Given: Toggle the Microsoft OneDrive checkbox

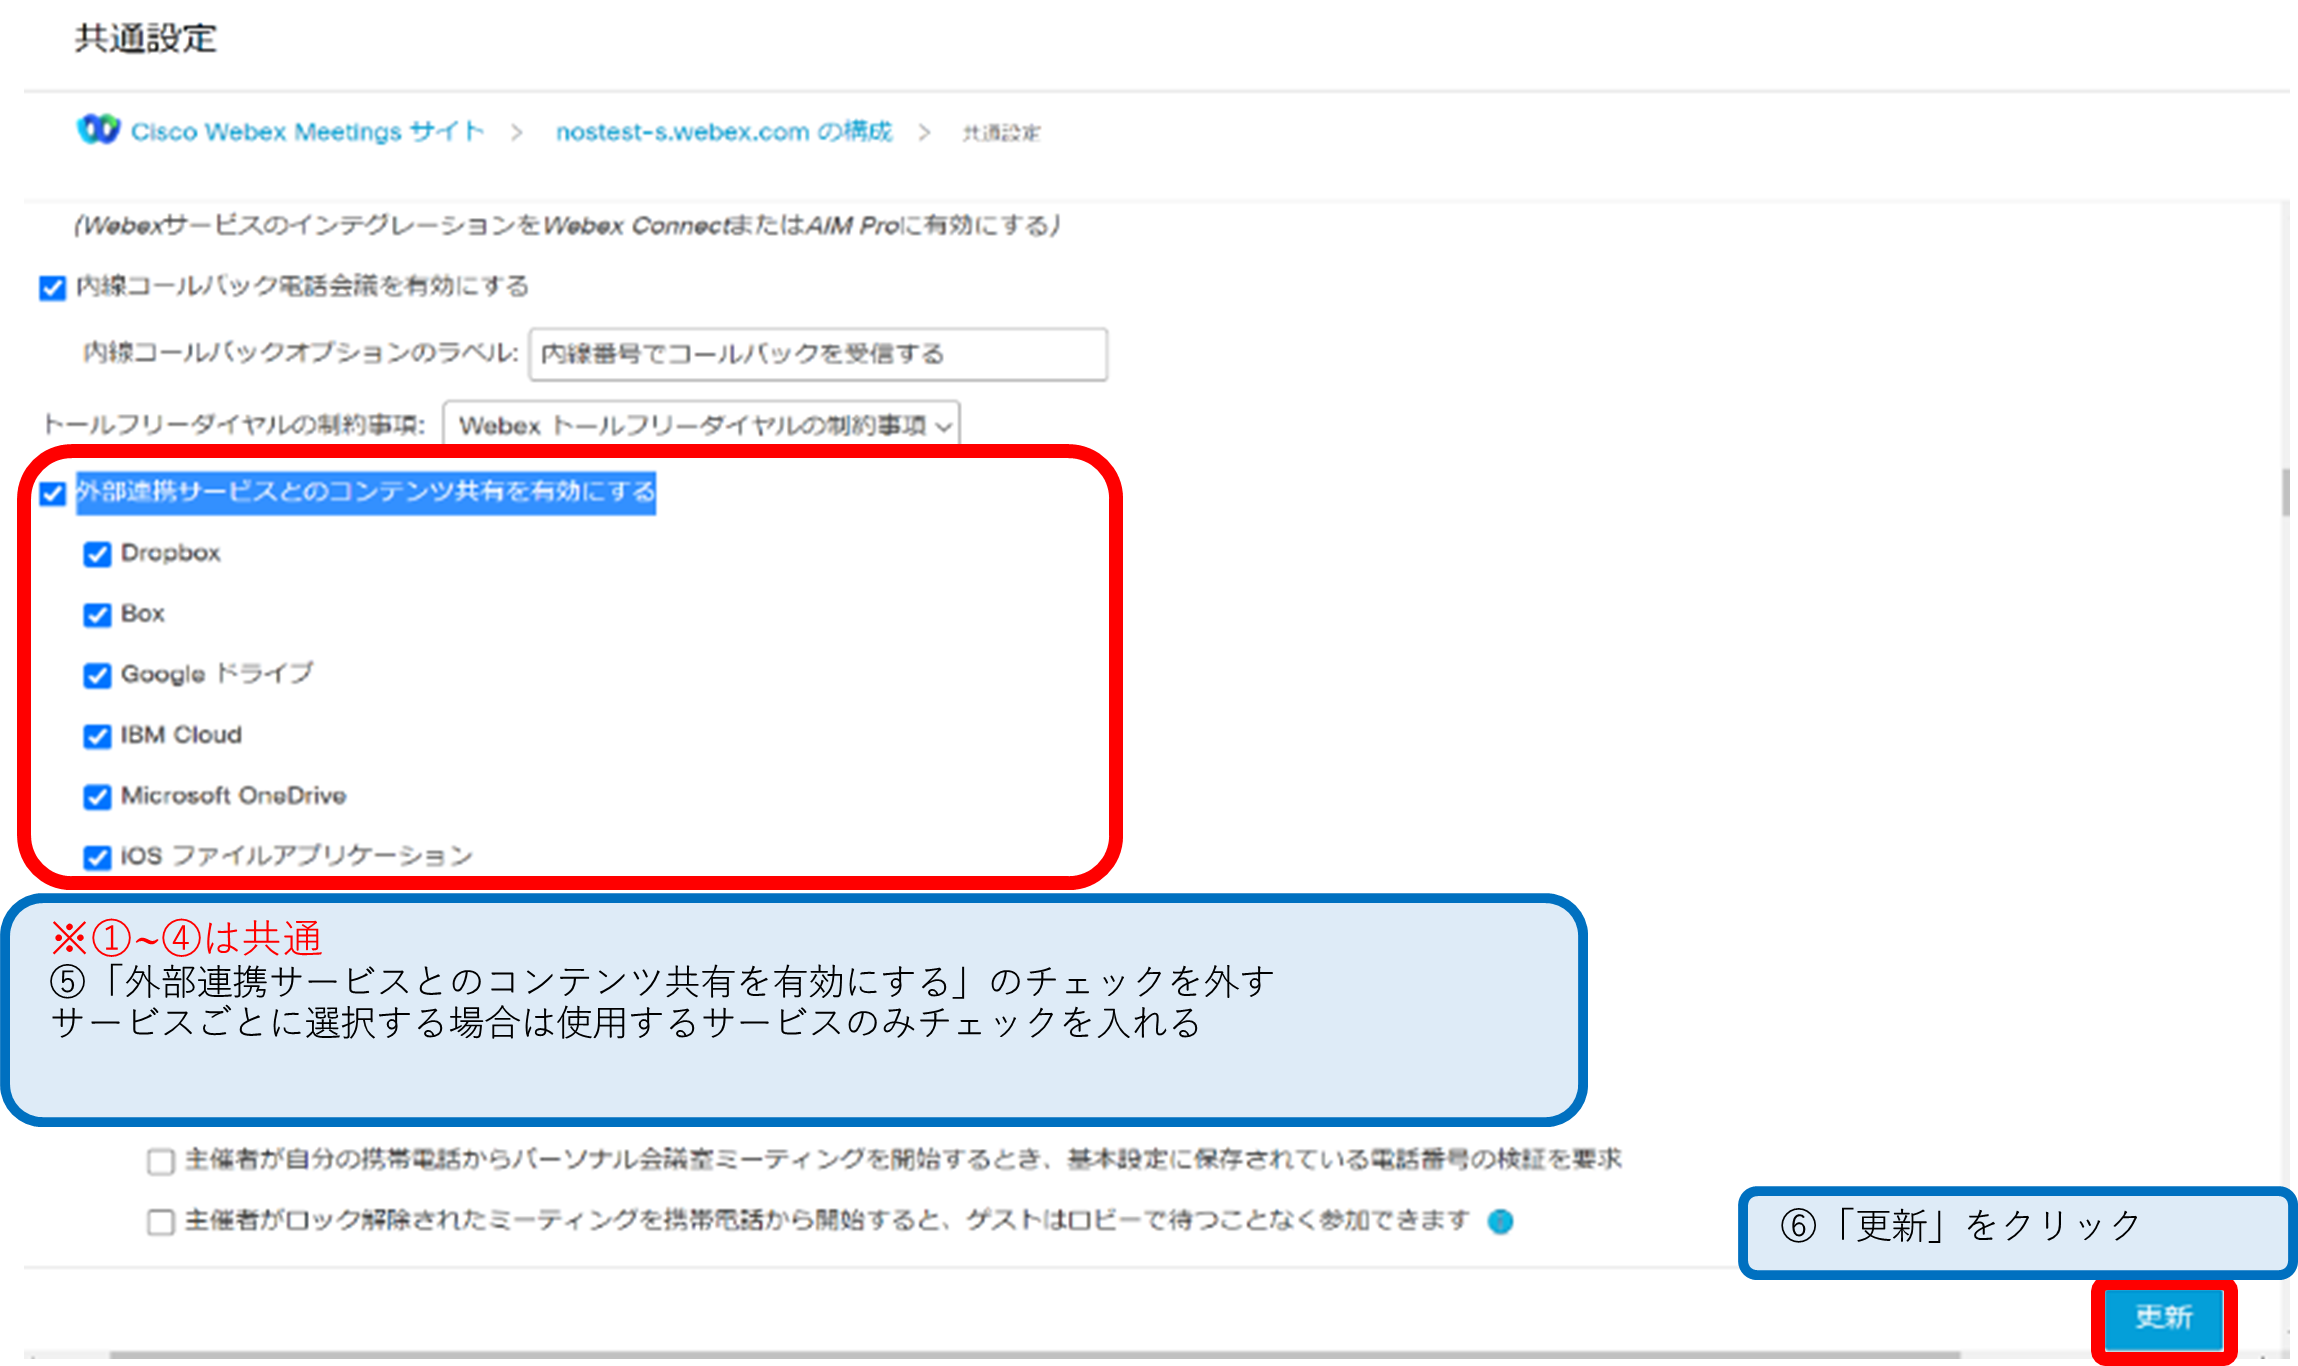Looking at the screenshot, I should point(97,797).
